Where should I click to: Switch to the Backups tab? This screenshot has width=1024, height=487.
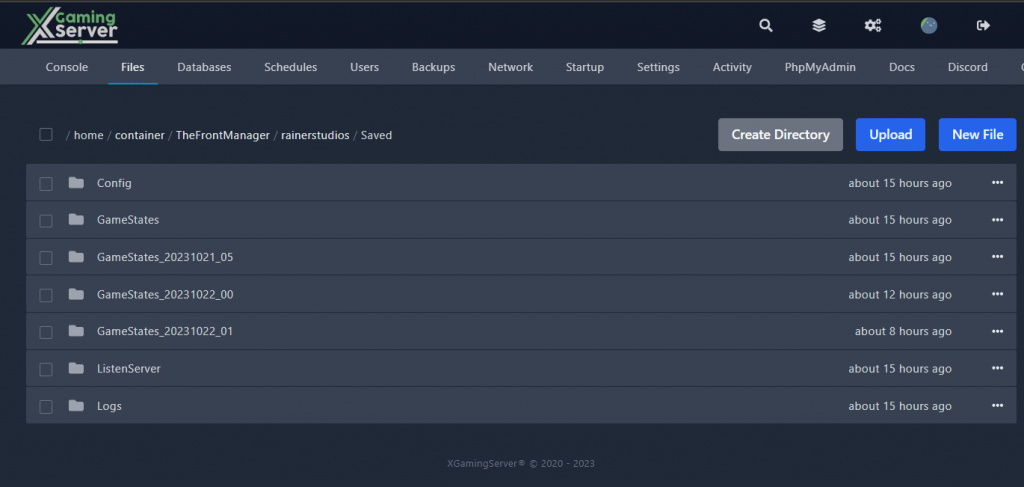coord(434,67)
